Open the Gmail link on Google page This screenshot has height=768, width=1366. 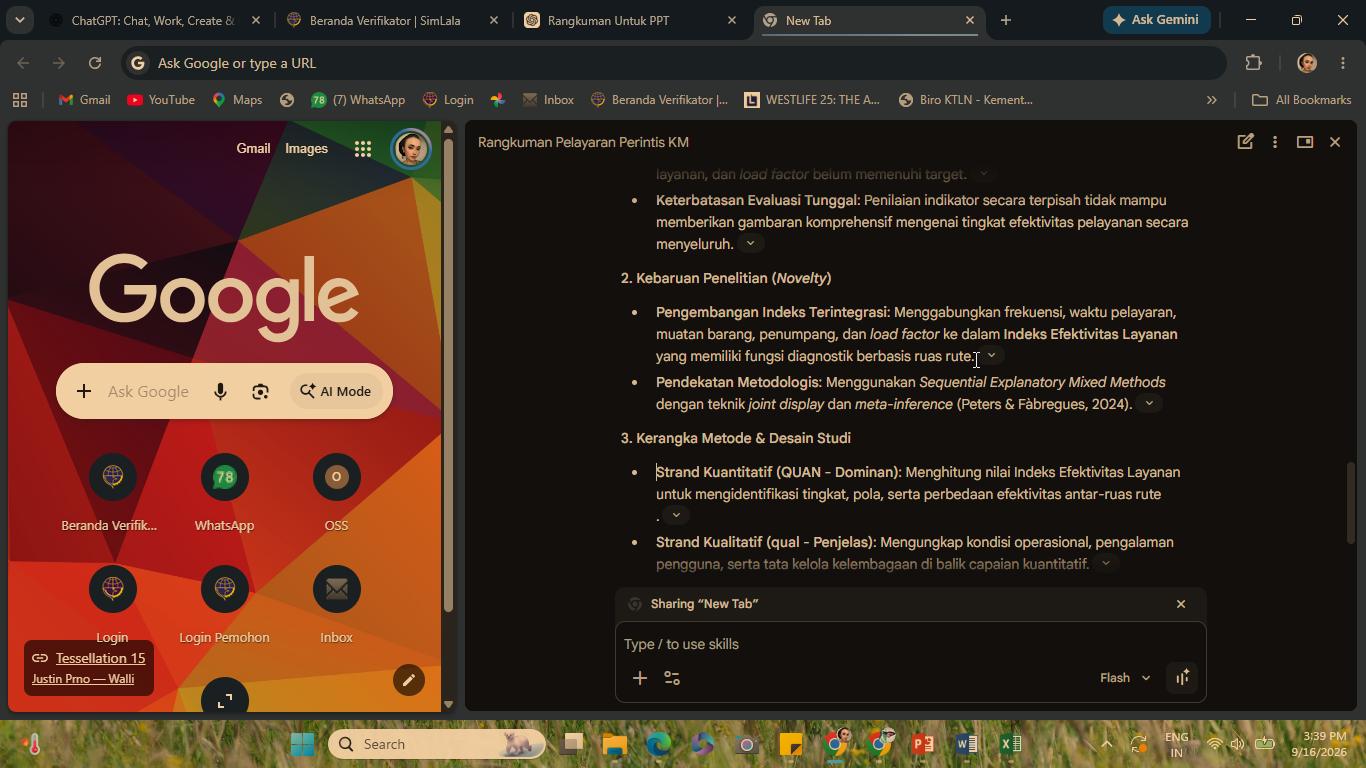point(253,148)
